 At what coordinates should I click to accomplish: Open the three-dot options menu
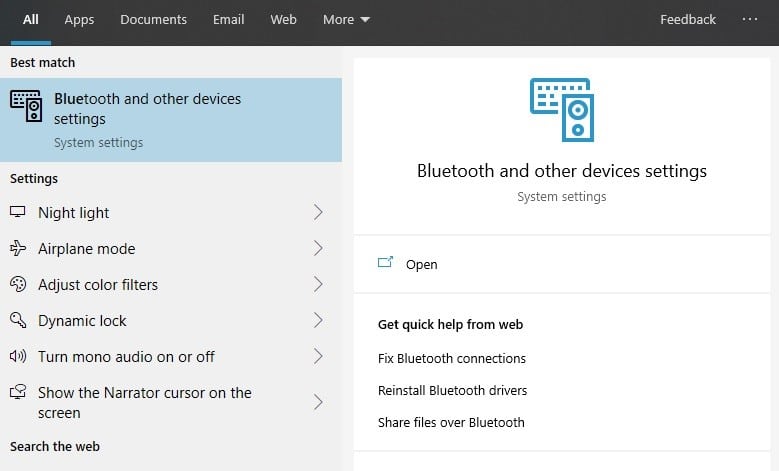click(750, 20)
